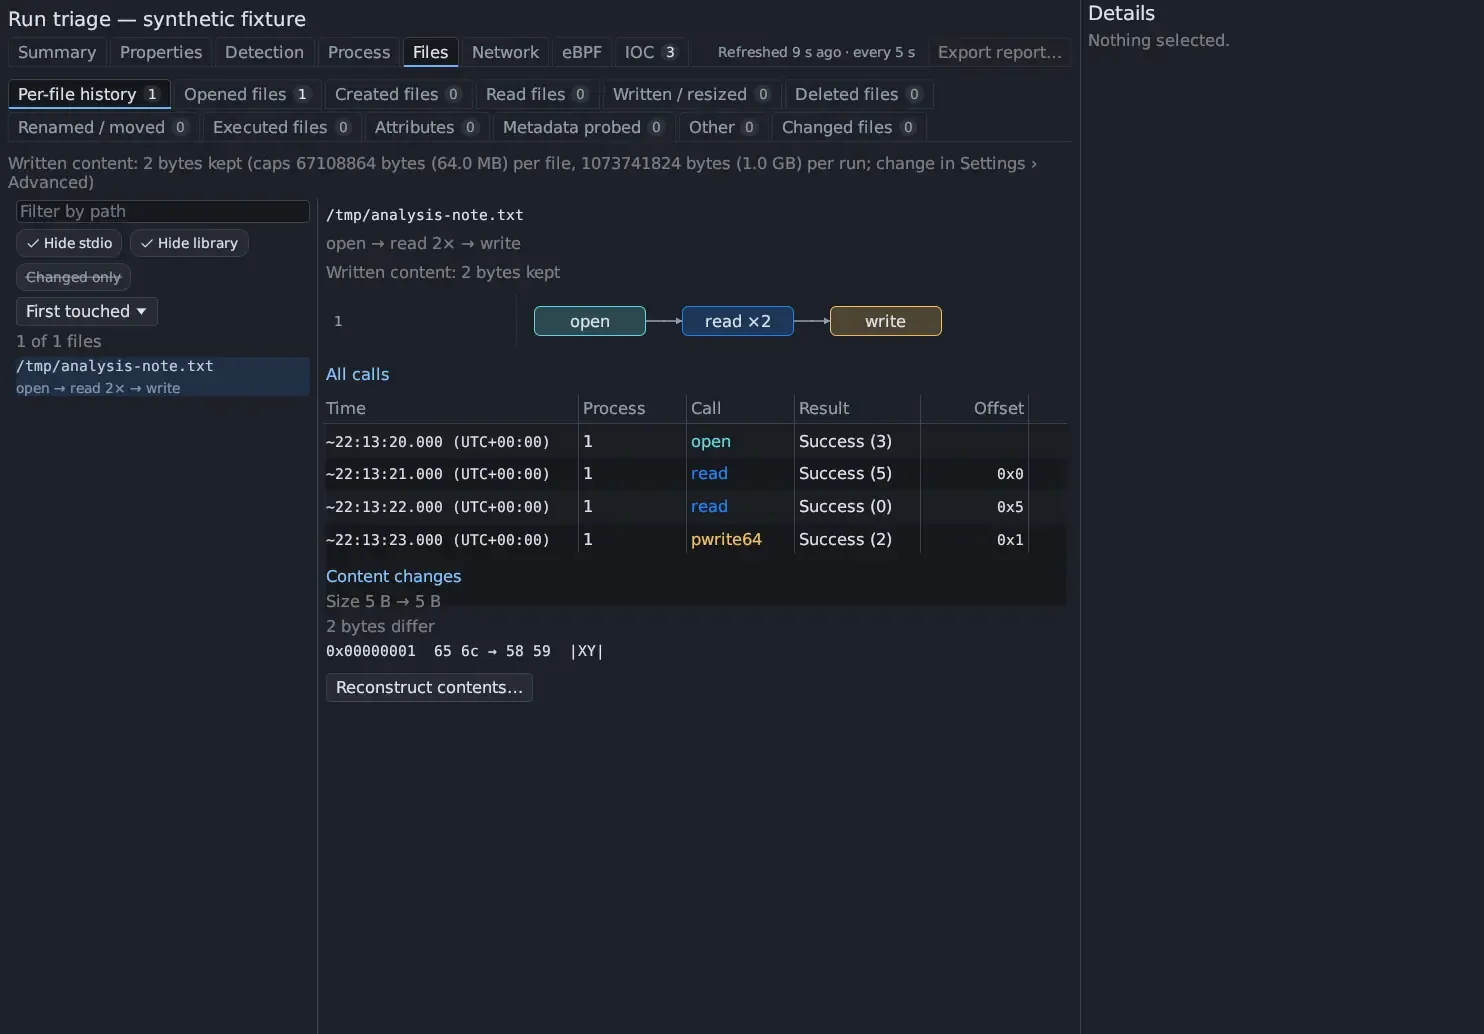
Task: Open the Process tab
Action: pyautogui.click(x=359, y=52)
